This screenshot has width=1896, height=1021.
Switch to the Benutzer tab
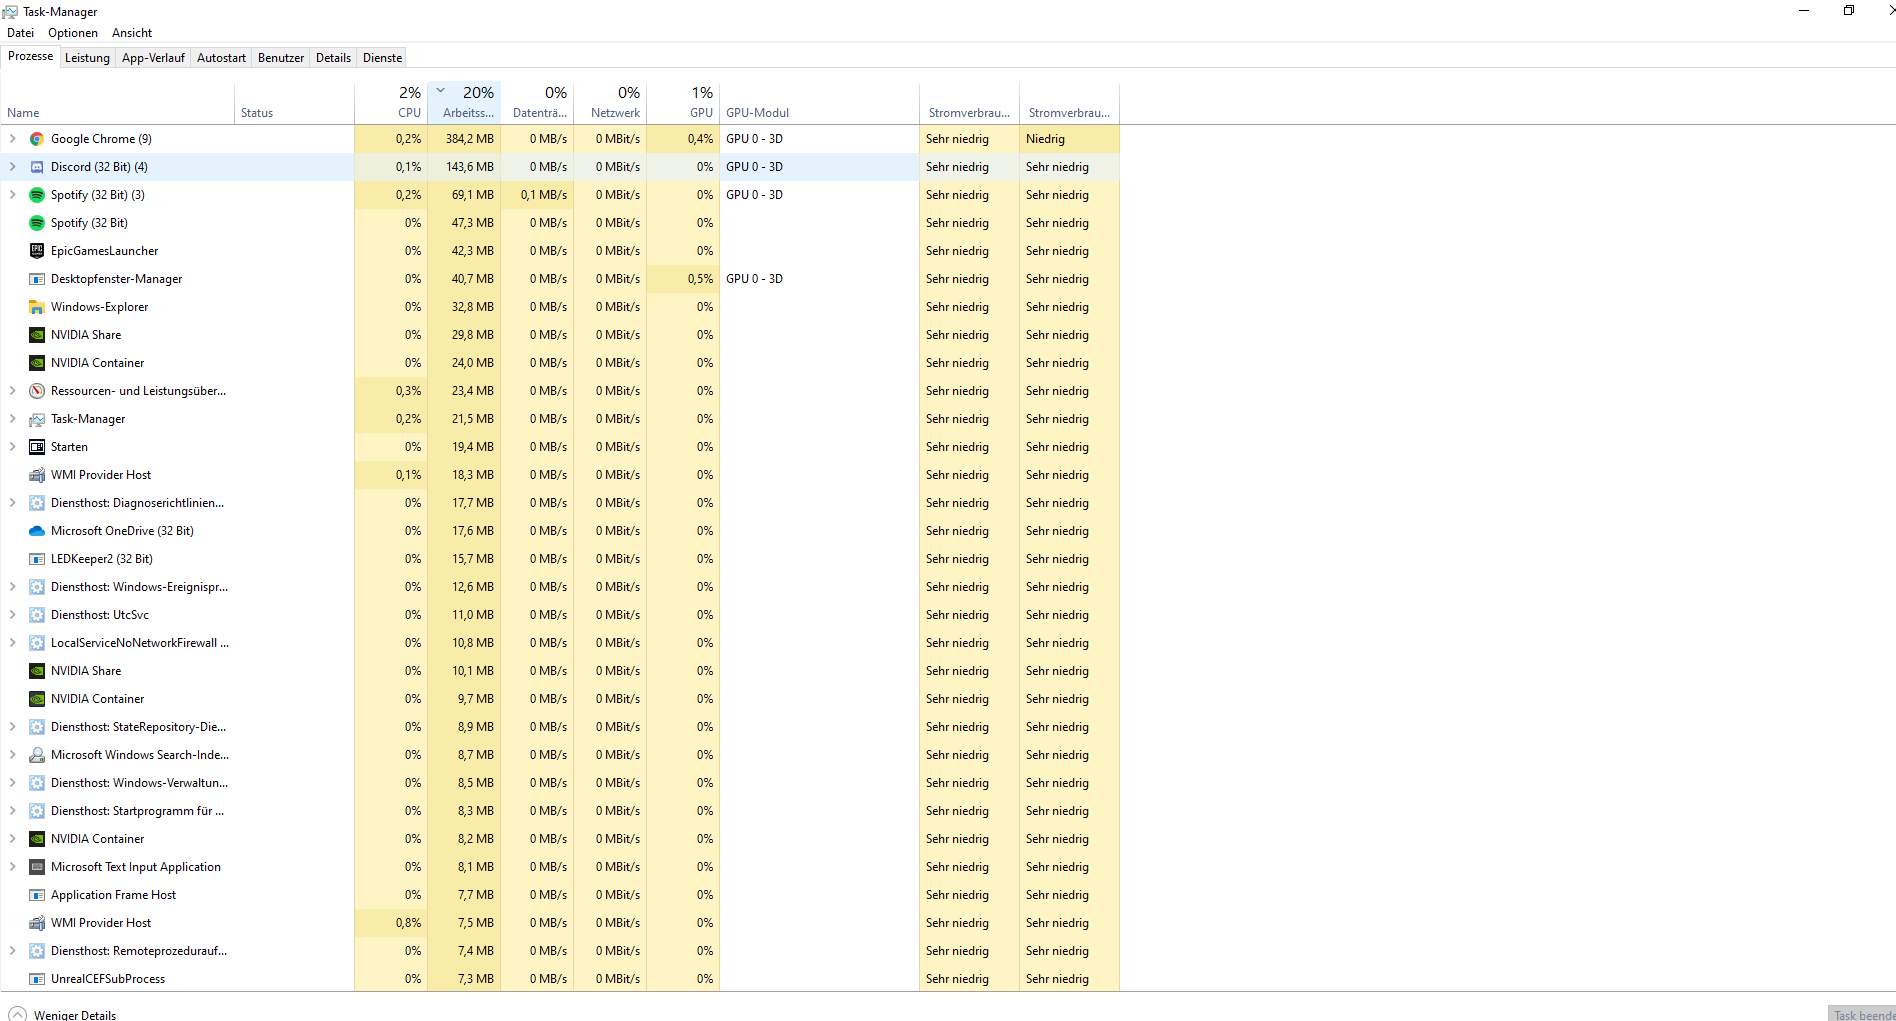point(281,58)
